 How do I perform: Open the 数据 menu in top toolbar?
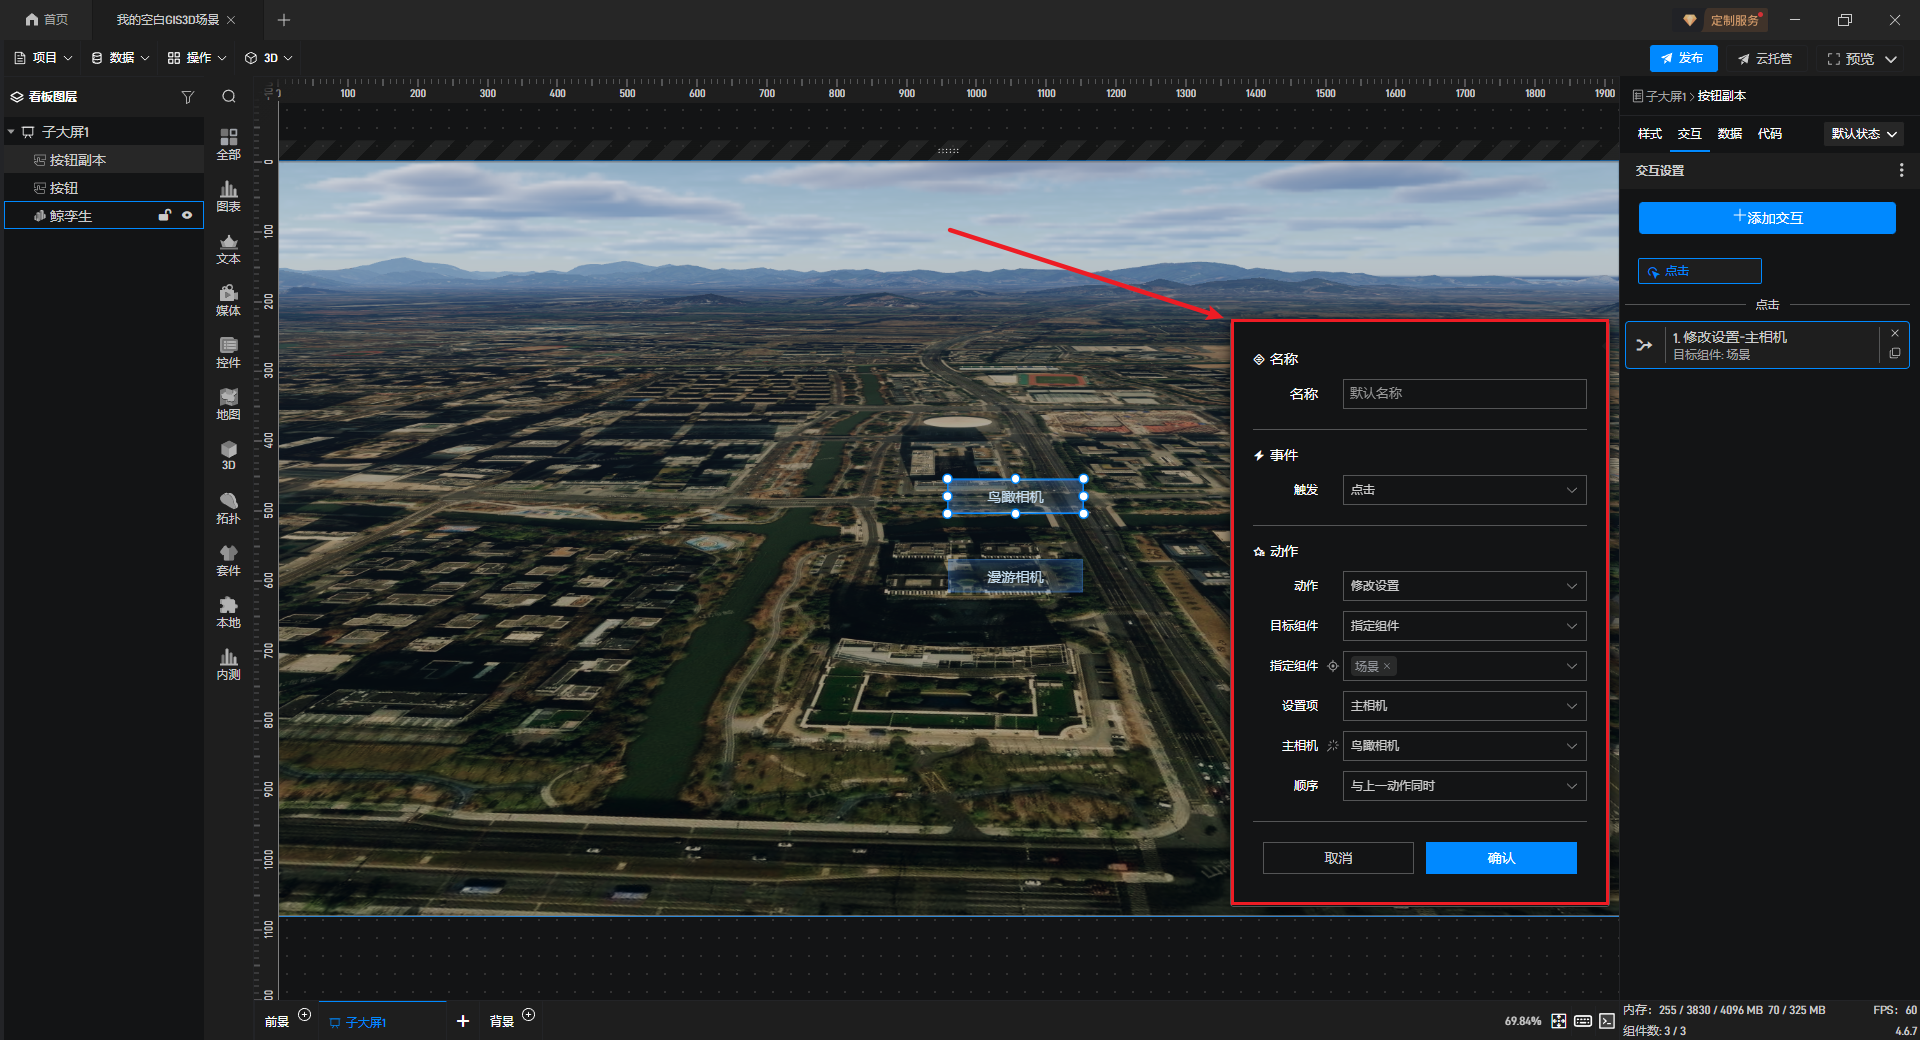pos(120,58)
